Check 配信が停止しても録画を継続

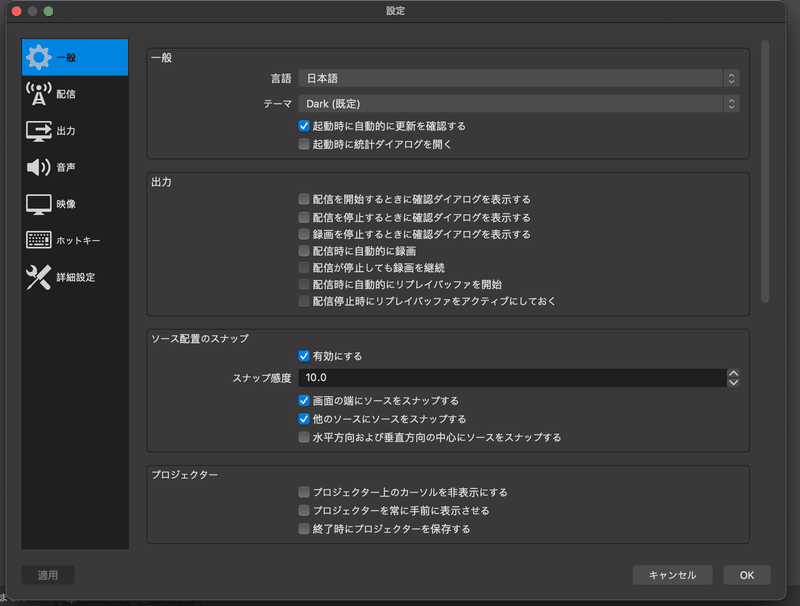304,267
